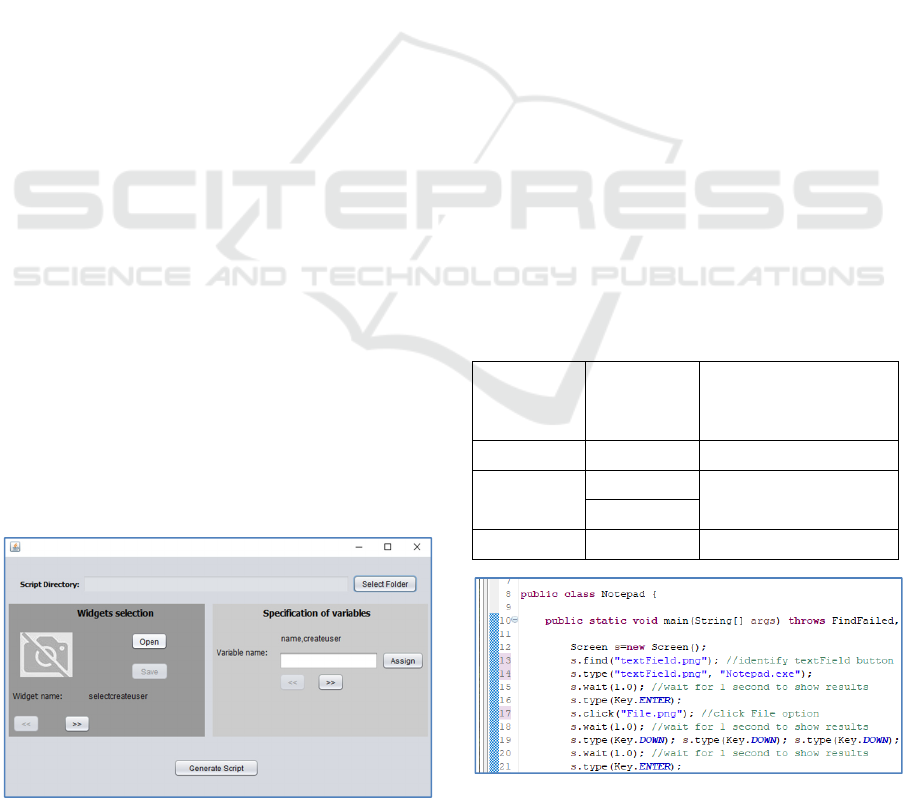Close the script generator window
This screenshot has height=798, width=903.
tap(417, 547)
